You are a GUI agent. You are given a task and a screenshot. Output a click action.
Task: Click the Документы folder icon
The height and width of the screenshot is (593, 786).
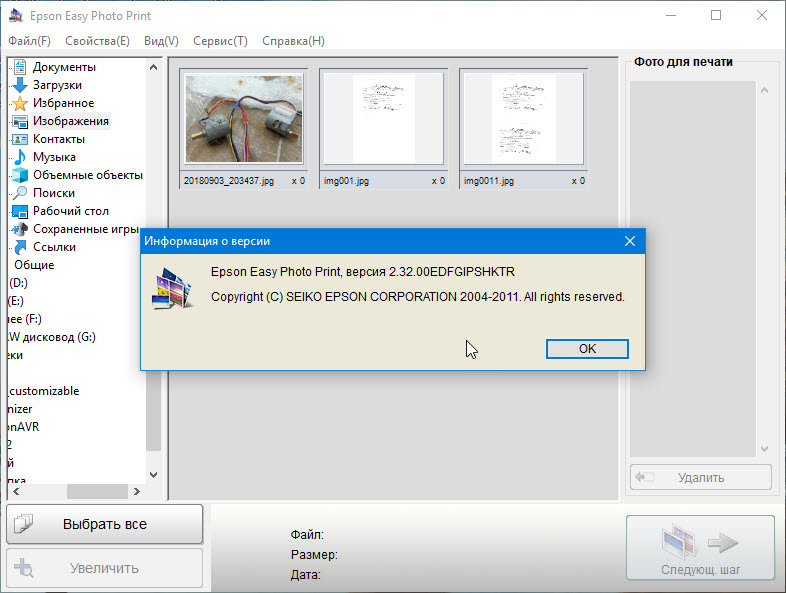[x=20, y=67]
